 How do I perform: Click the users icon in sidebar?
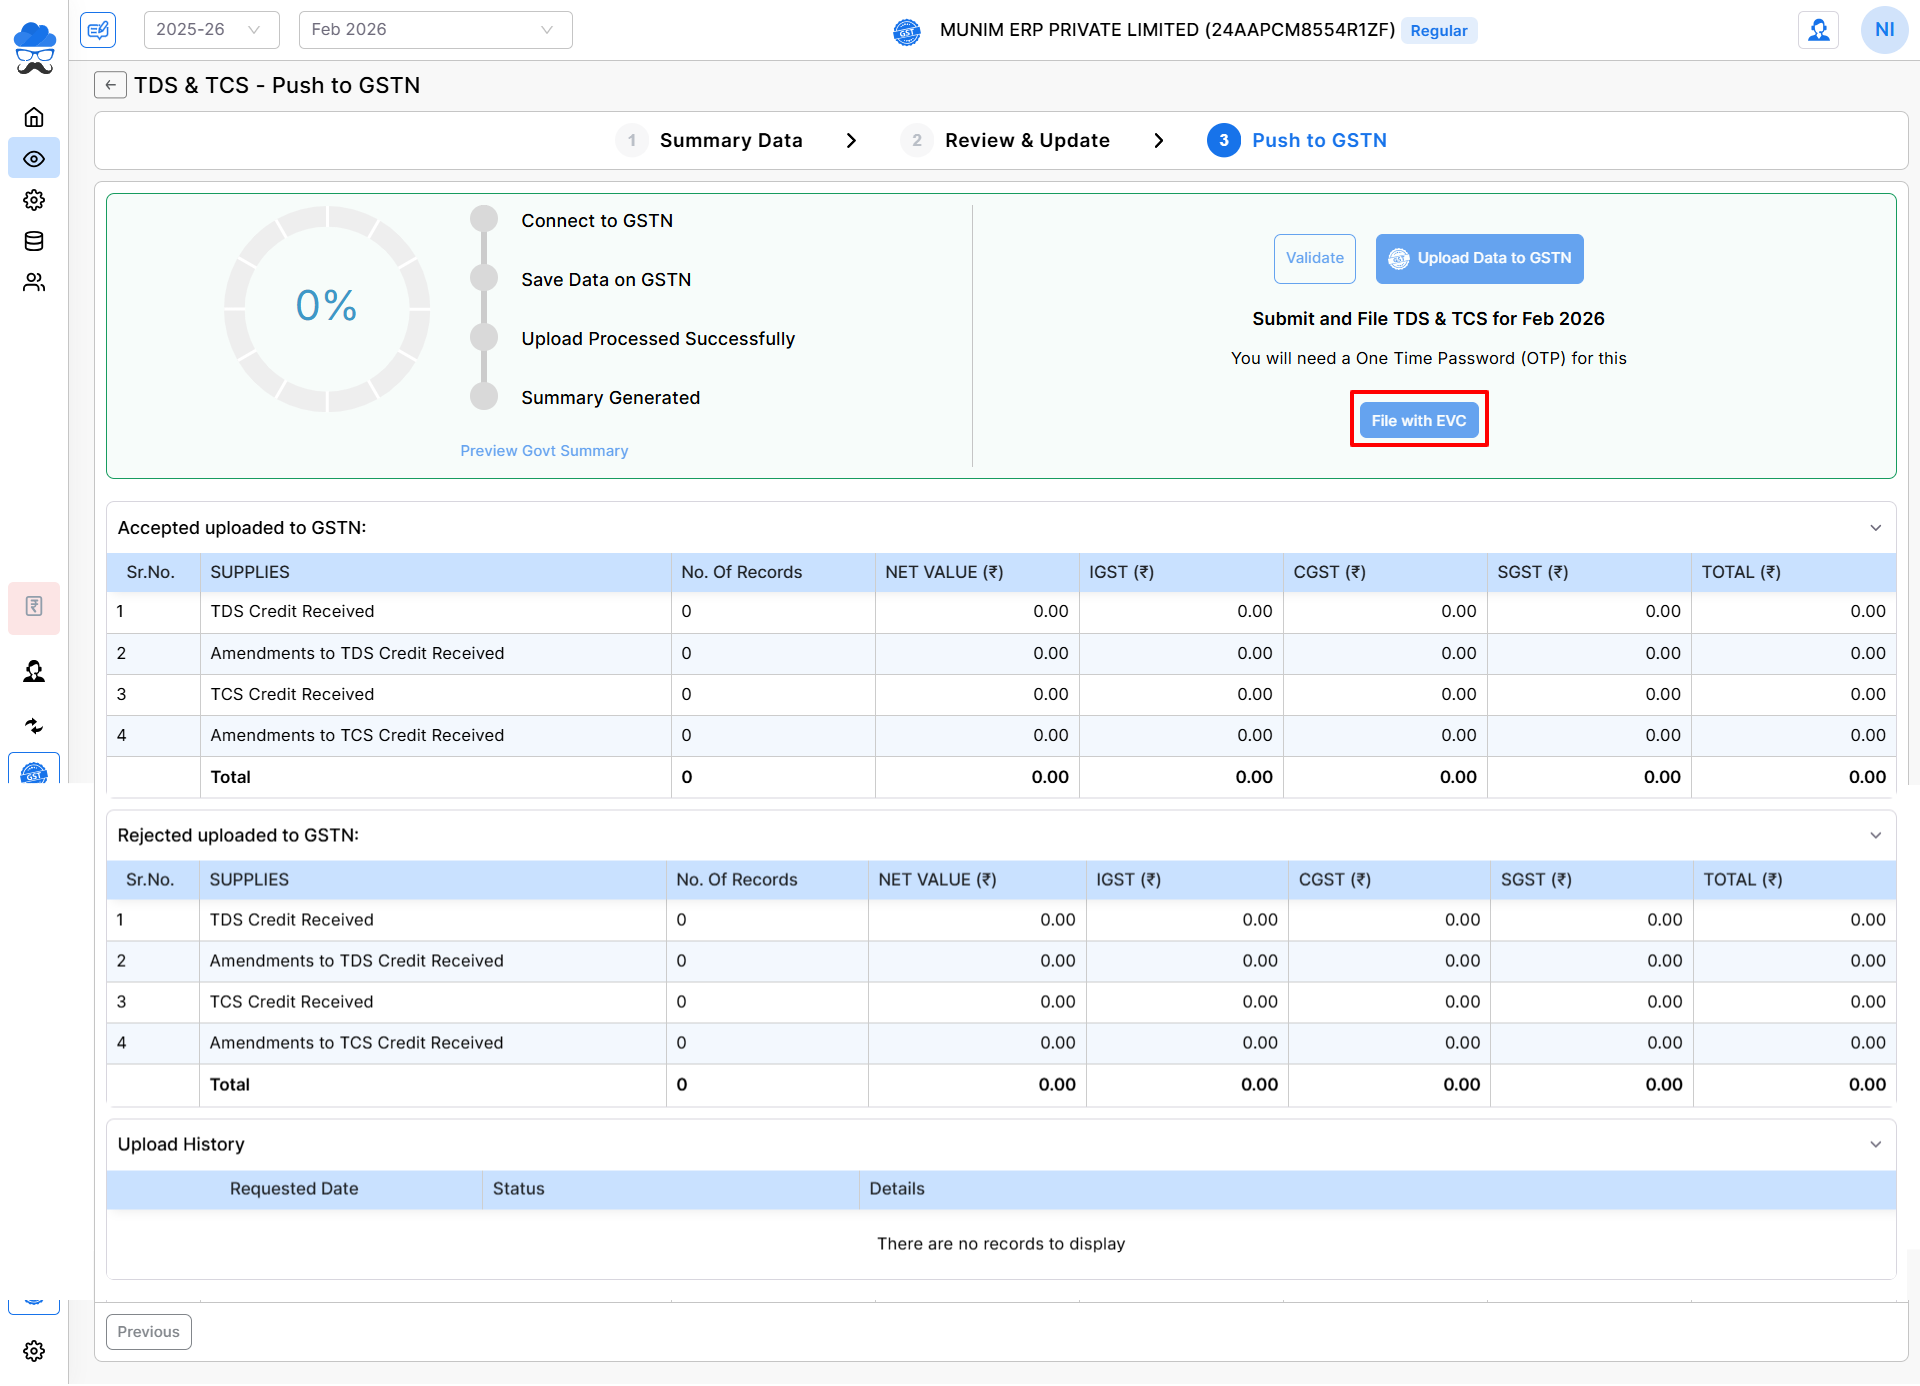pyautogui.click(x=34, y=283)
